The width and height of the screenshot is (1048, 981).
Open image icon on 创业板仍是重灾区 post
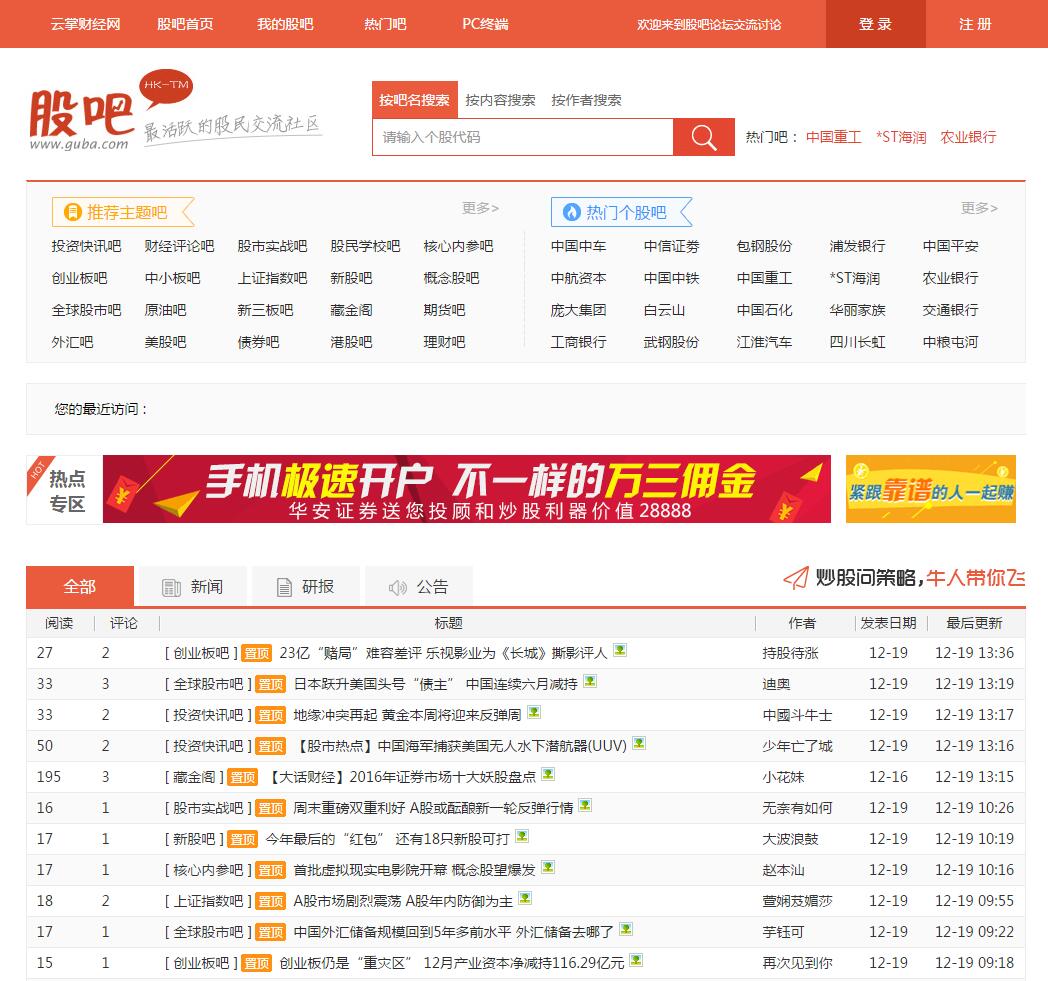636,960
